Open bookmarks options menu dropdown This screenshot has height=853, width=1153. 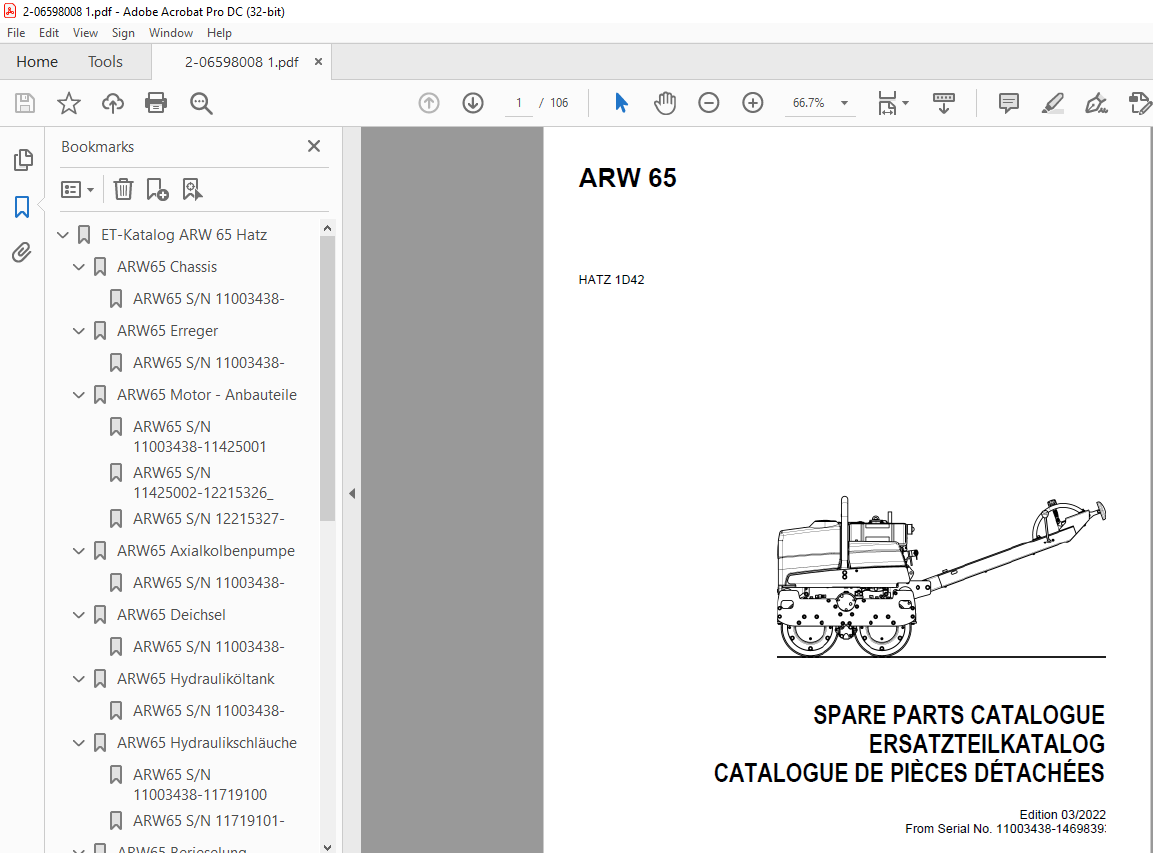point(77,190)
